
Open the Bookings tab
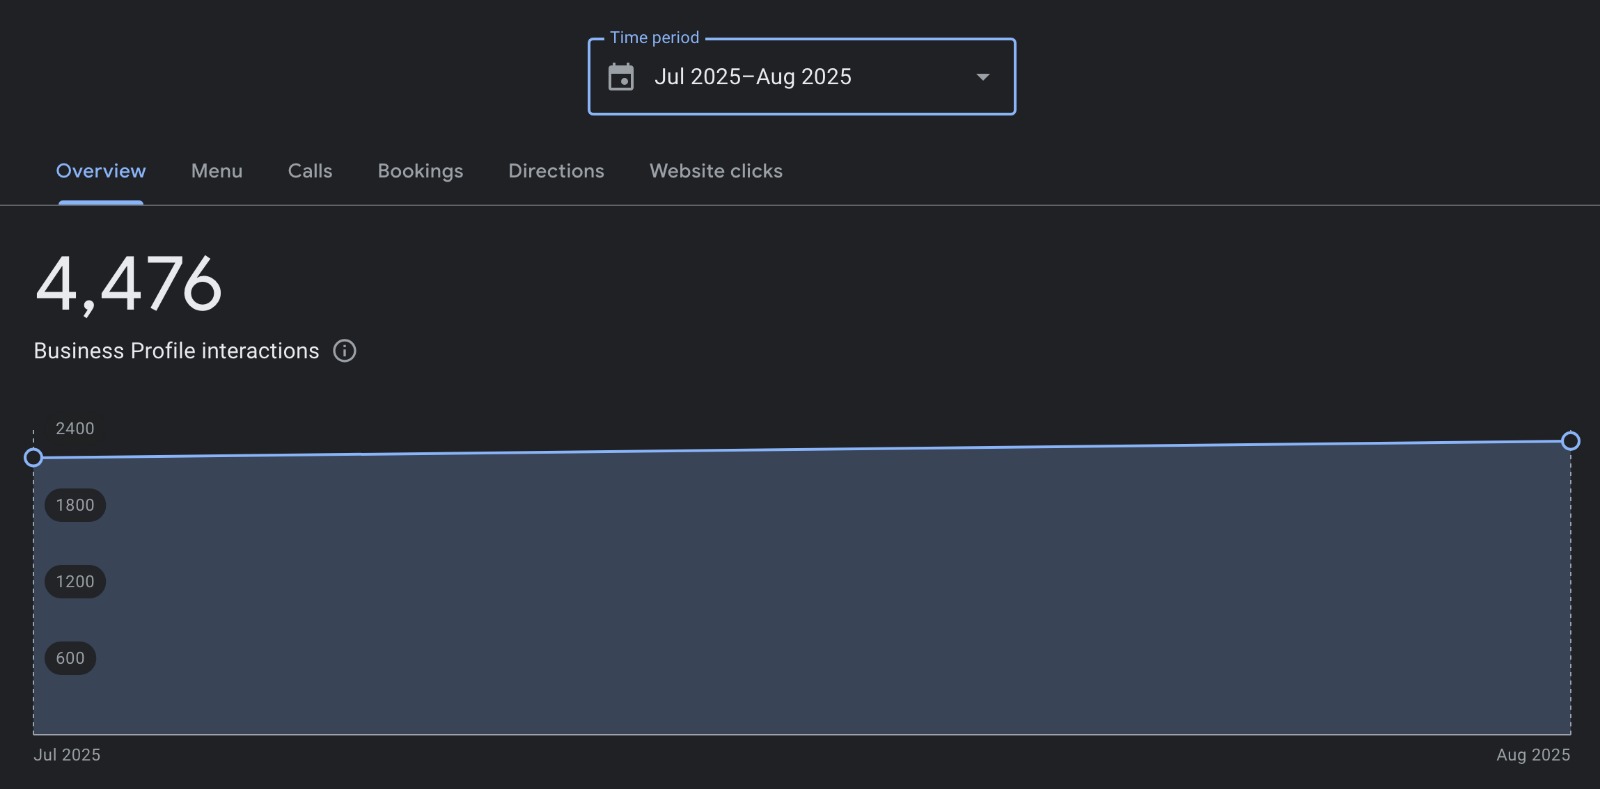tap(420, 171)
